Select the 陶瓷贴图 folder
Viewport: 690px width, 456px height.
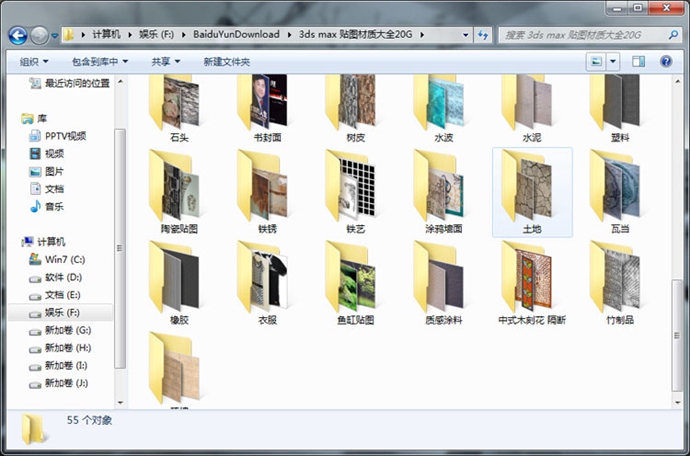click(179, 192)
